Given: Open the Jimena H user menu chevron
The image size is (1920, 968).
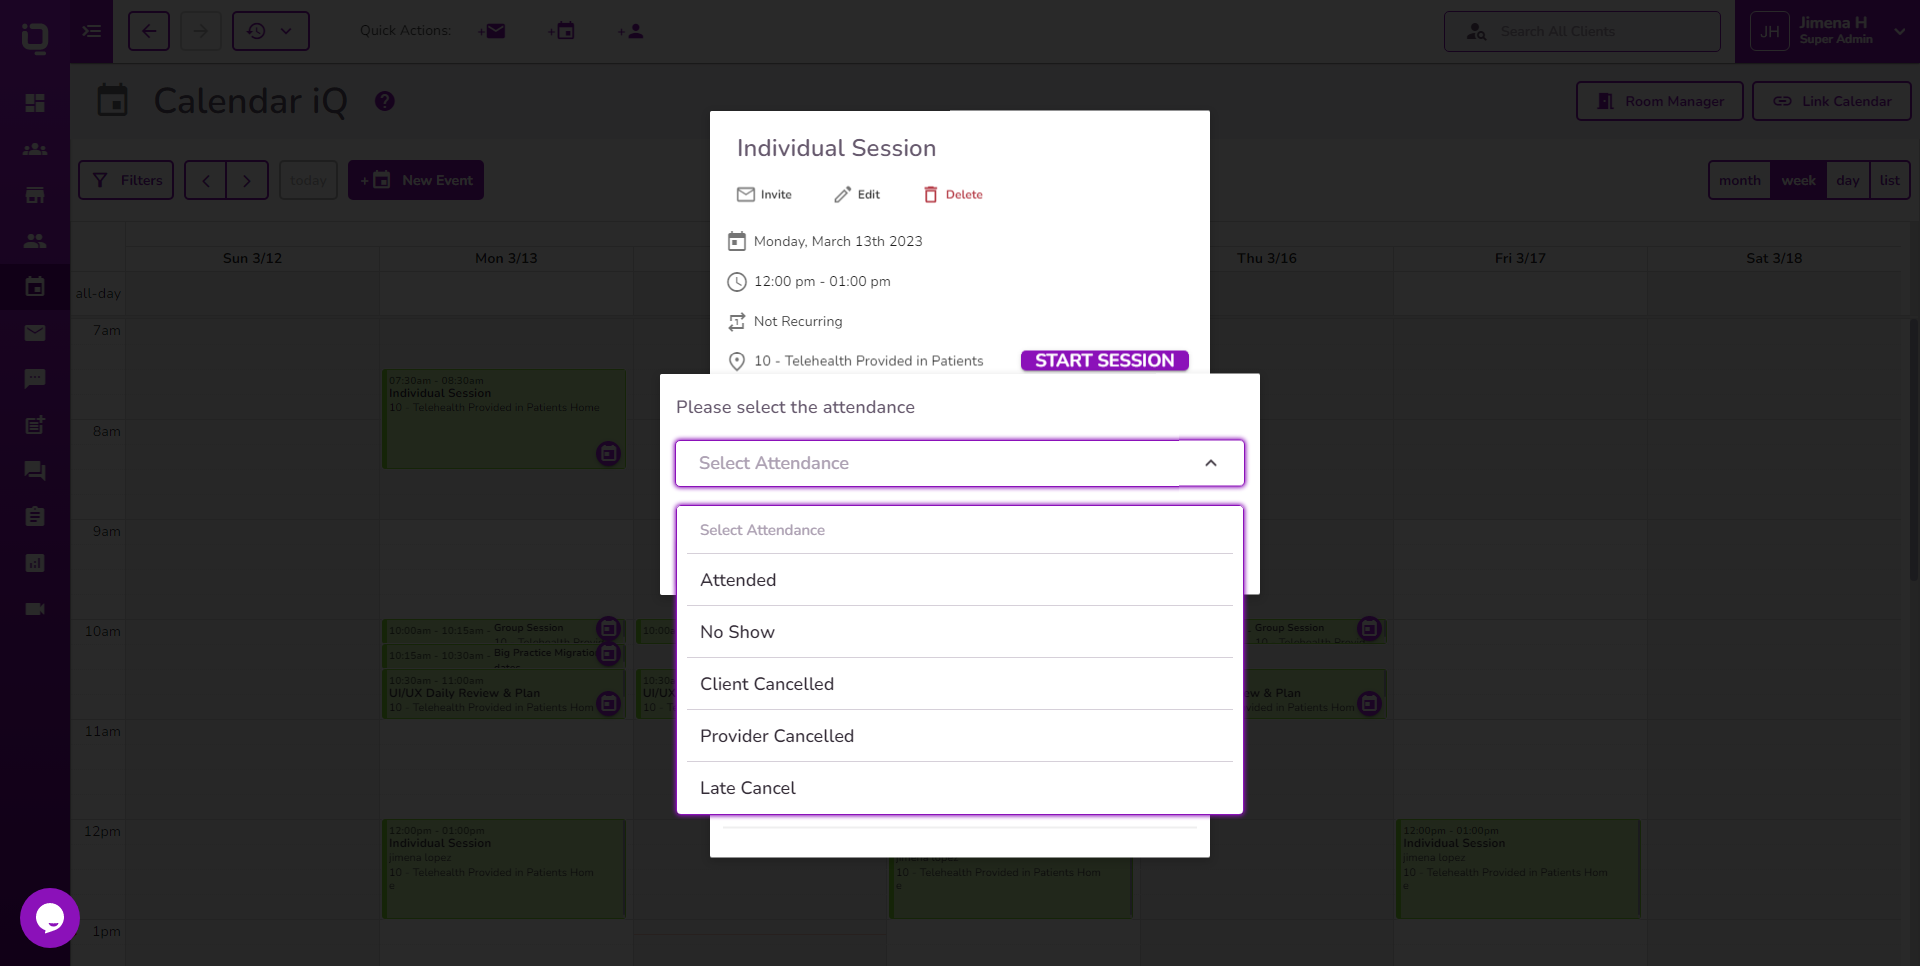Looking at the screenshot, I should click(1900, 31).
